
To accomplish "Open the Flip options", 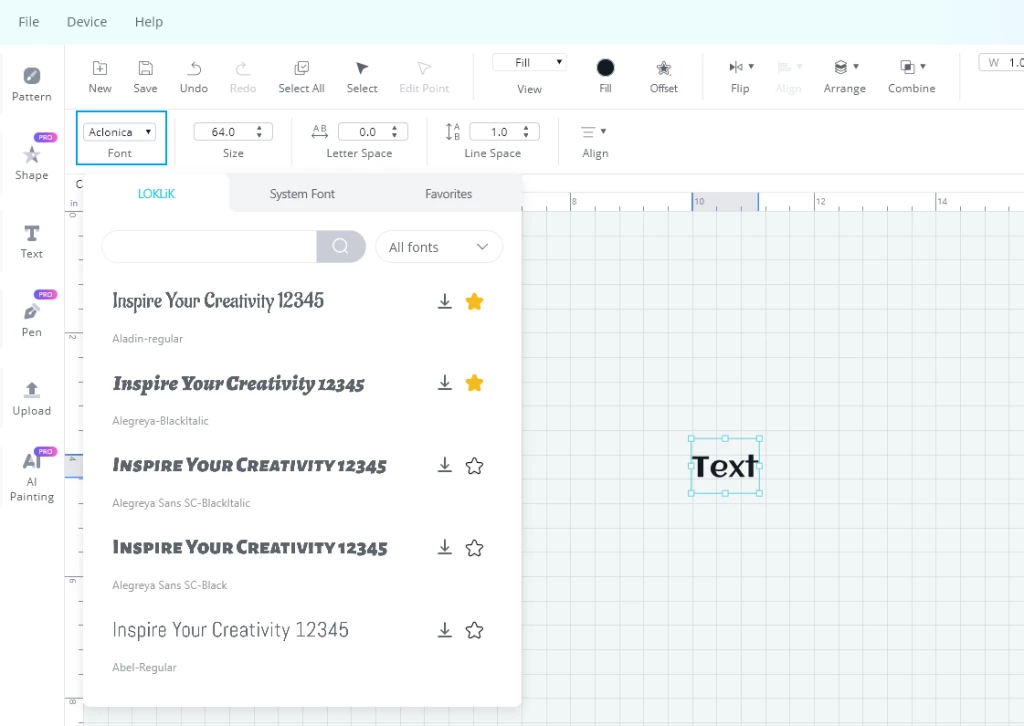I will tap(741, 77).
